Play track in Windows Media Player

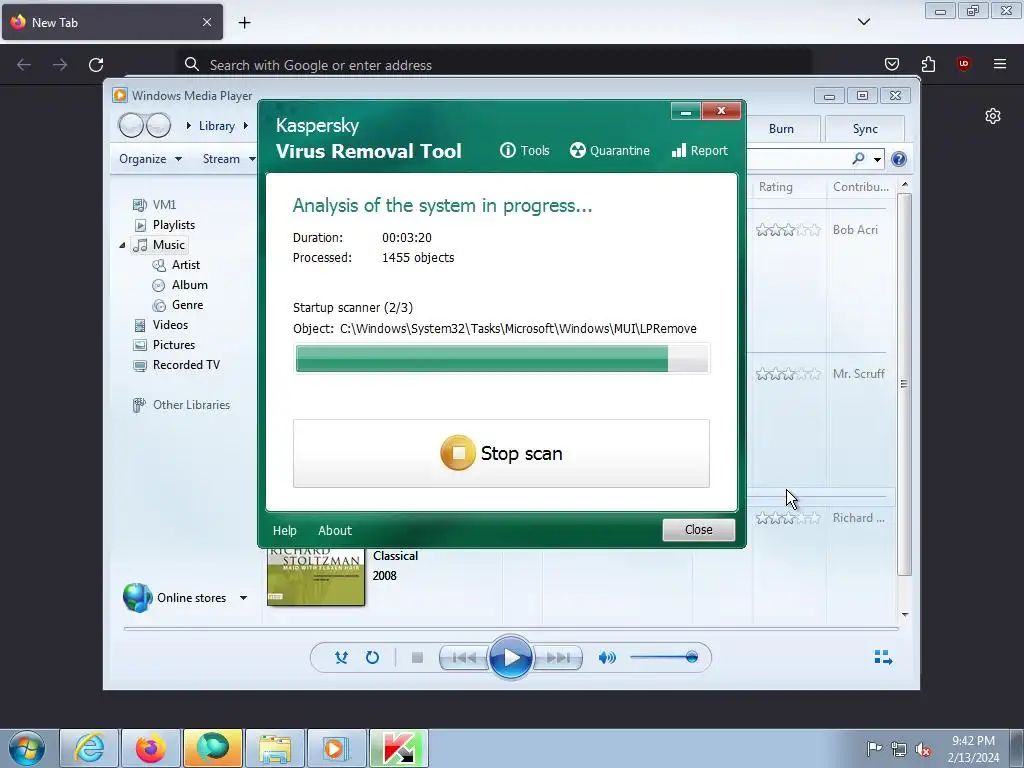pyautogui.click(x=510, y=657)
